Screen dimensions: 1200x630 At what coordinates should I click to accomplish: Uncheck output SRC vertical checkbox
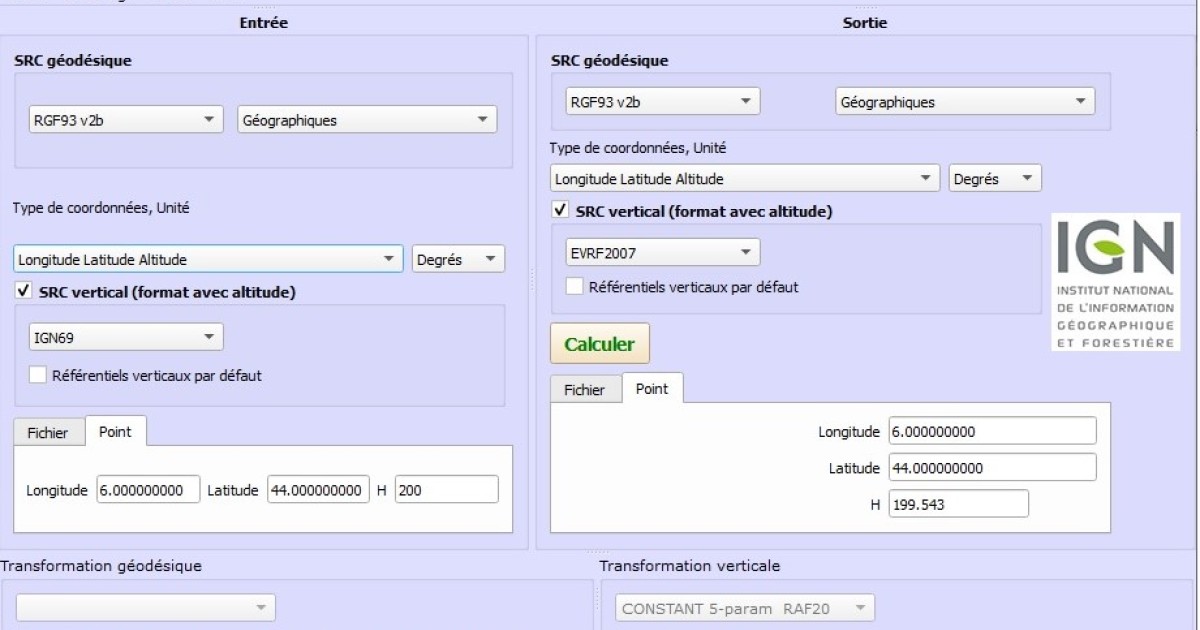pyautogui.click(x=560, y=211)
